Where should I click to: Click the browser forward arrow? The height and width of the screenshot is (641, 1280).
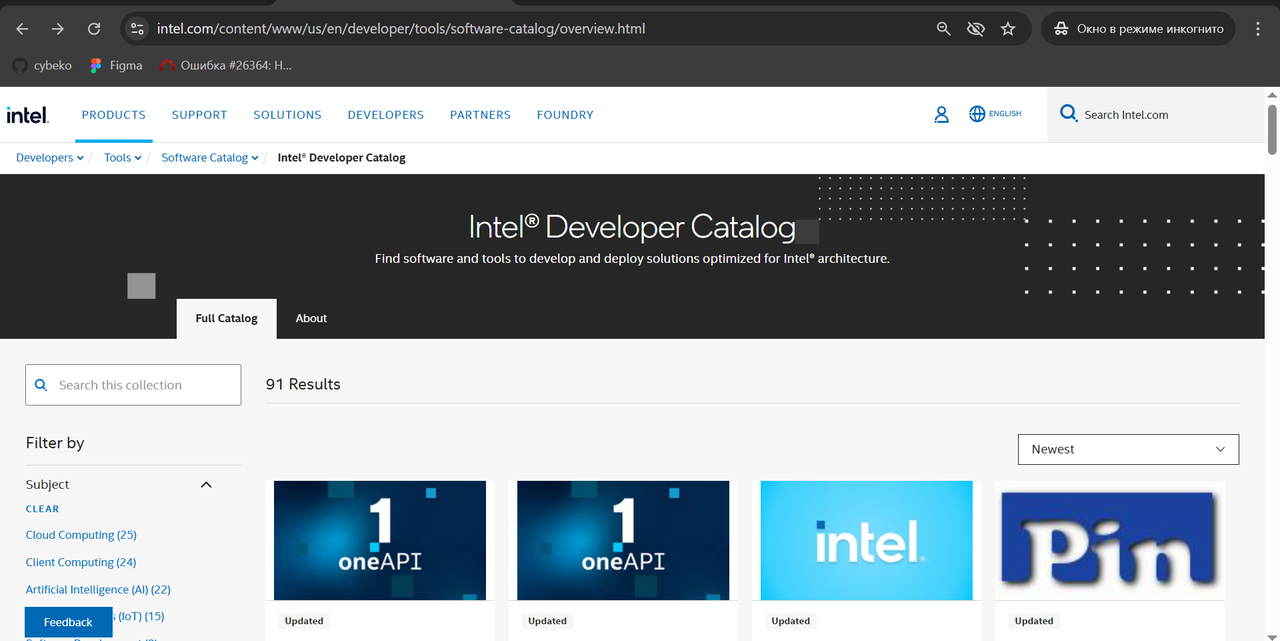click(x=57, y=29)
